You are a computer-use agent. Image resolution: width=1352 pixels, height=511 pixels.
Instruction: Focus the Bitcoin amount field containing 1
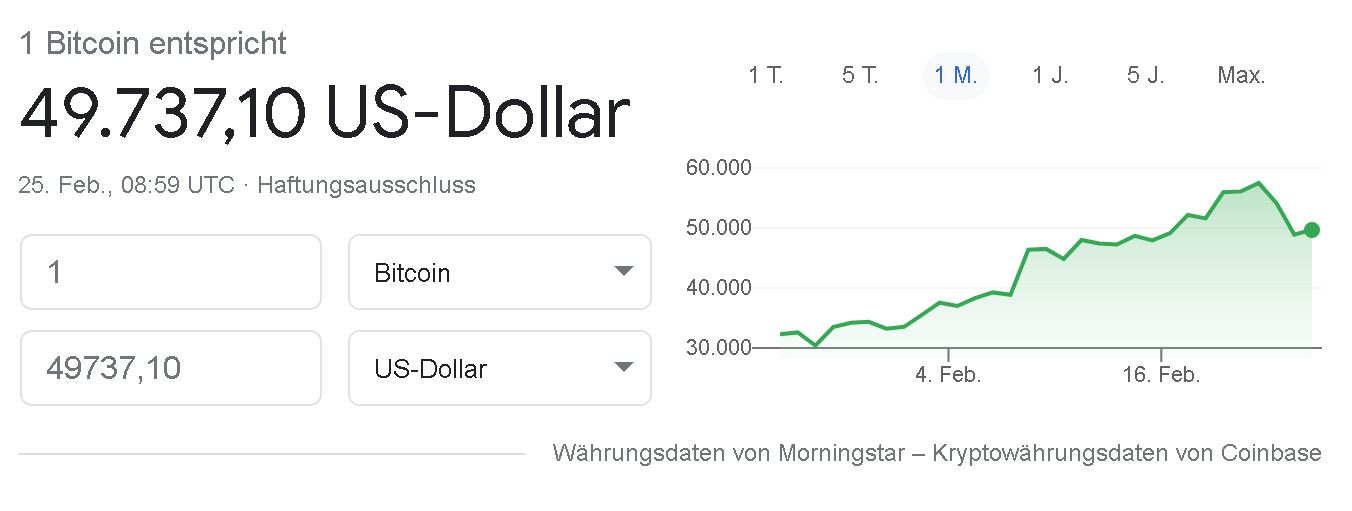(x=171, y=272)
